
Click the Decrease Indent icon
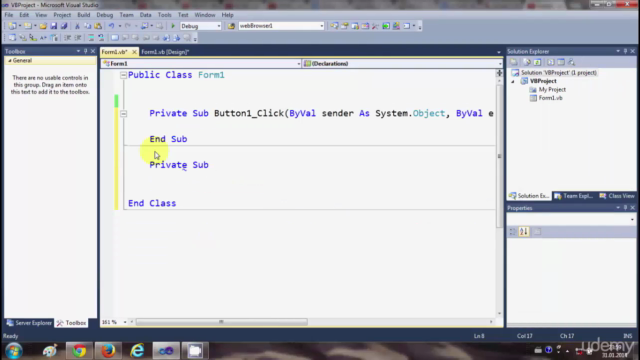[67, 38]
